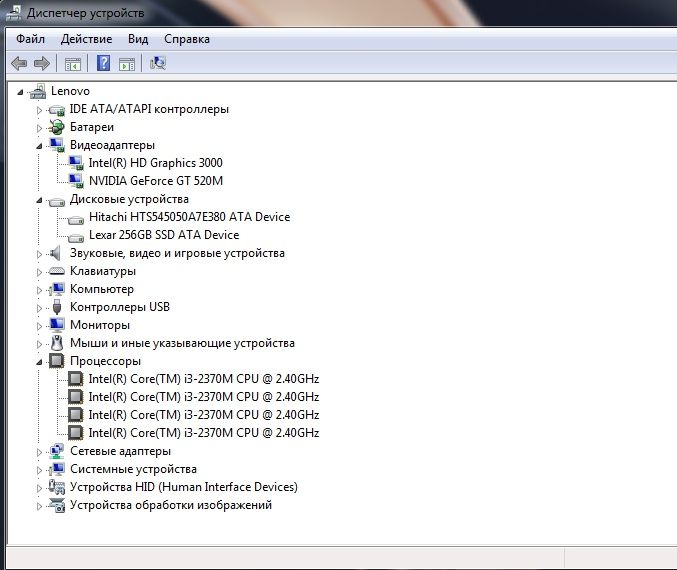Expand the IDE ATA/ATAPI контроллеры node

tap(39, 110)
